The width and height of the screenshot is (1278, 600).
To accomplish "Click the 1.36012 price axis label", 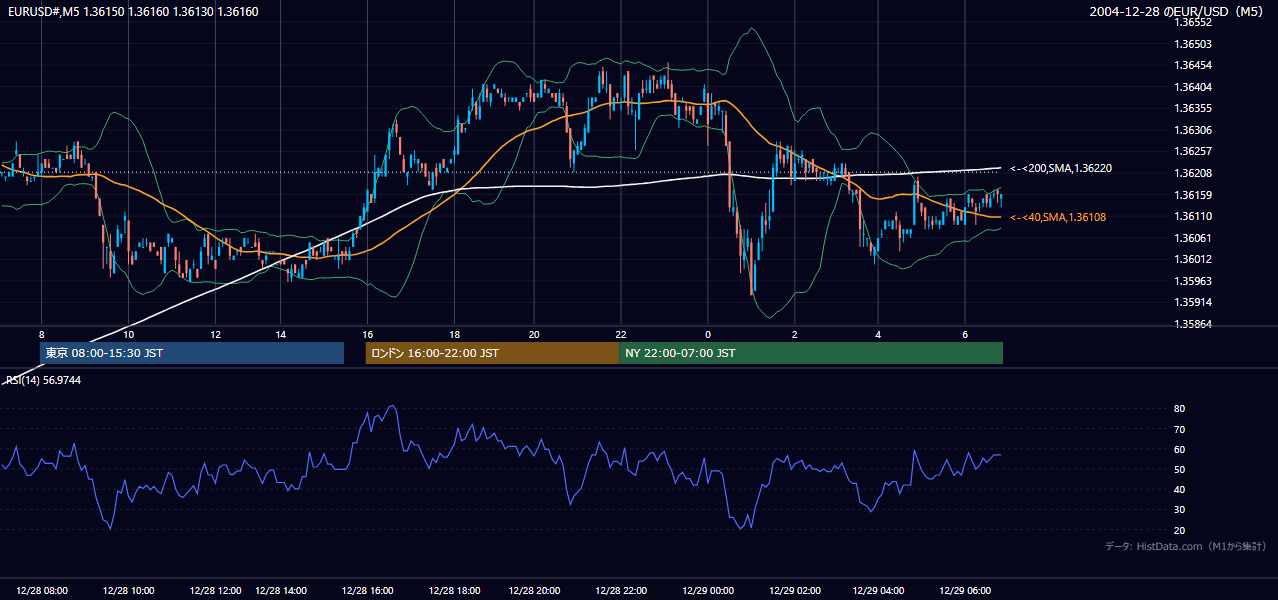I will (1193, 259).
